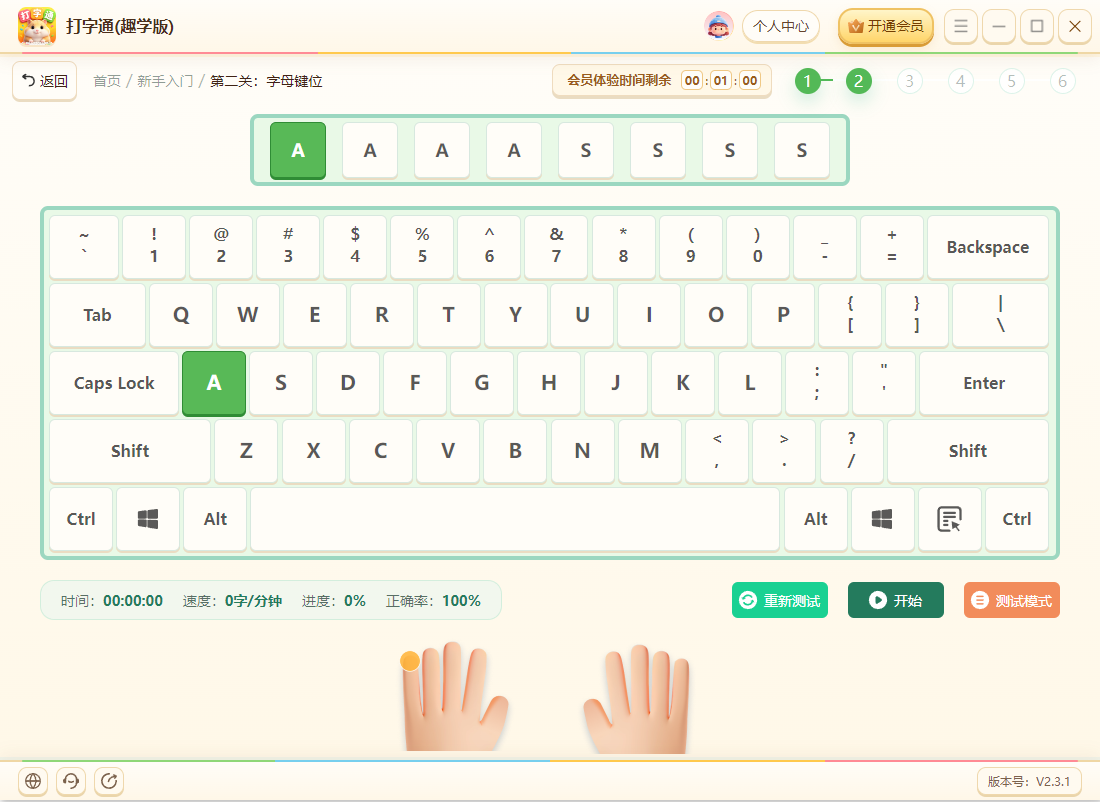Click the left Ctrl key
The image size is (1100, 802).
[81, 519]
